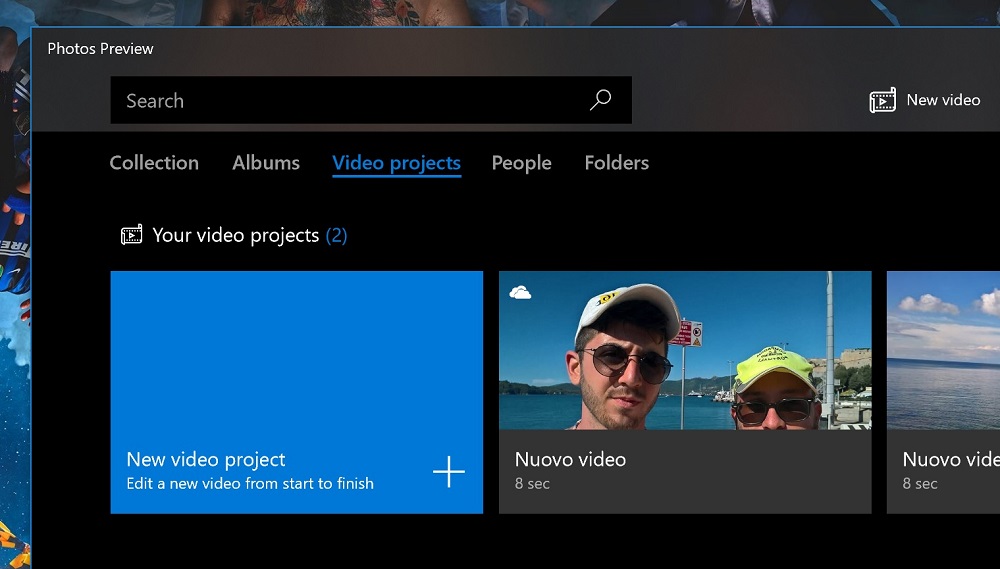The height and width of the screenshot is (569, 1000).
Task: Focus the Search input field
Action: (x=371, y=100)
